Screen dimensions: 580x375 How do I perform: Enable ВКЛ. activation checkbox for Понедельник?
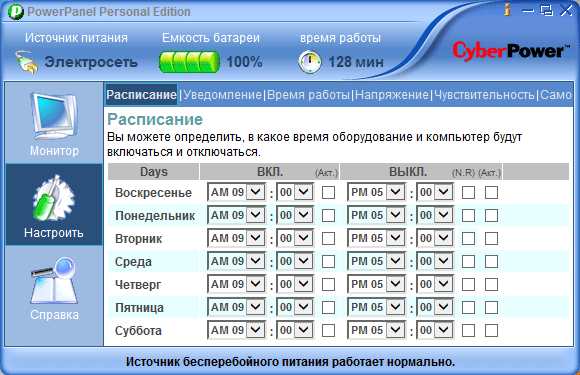click(328, 216)
